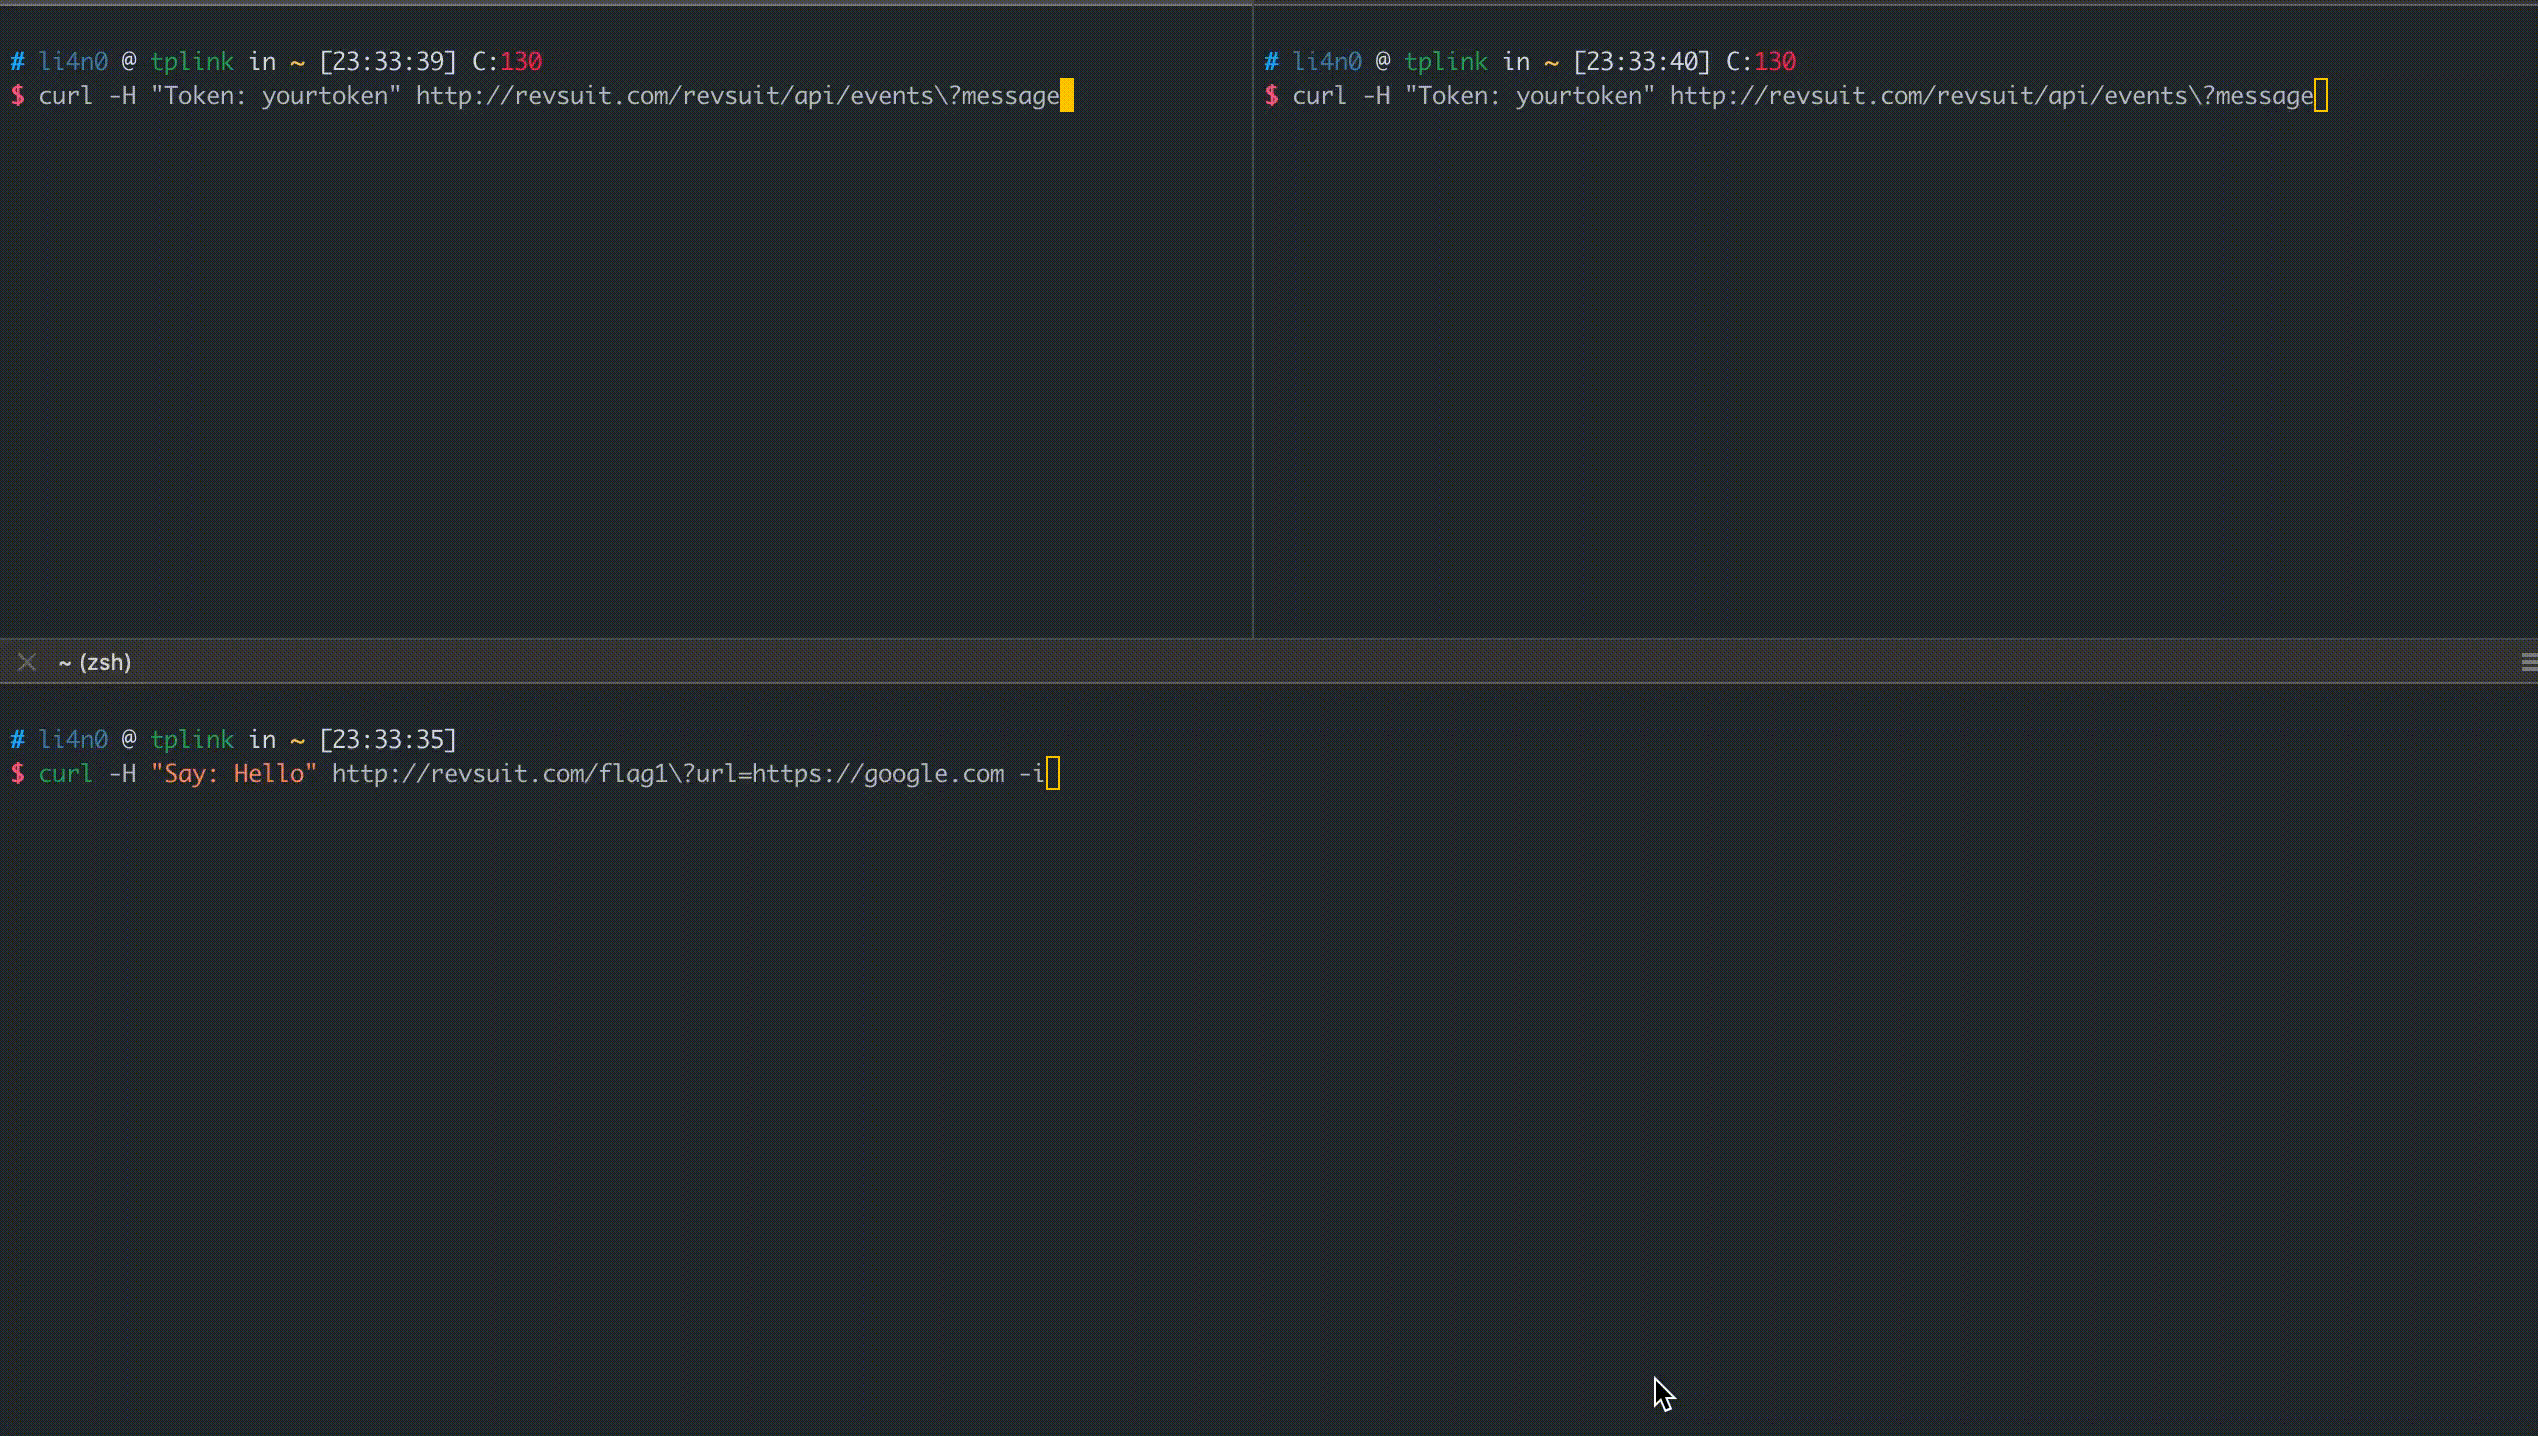Click the [23:33:35] timestamp
This screenshot has width=2538, height=1436.
(x=388, y=740)
